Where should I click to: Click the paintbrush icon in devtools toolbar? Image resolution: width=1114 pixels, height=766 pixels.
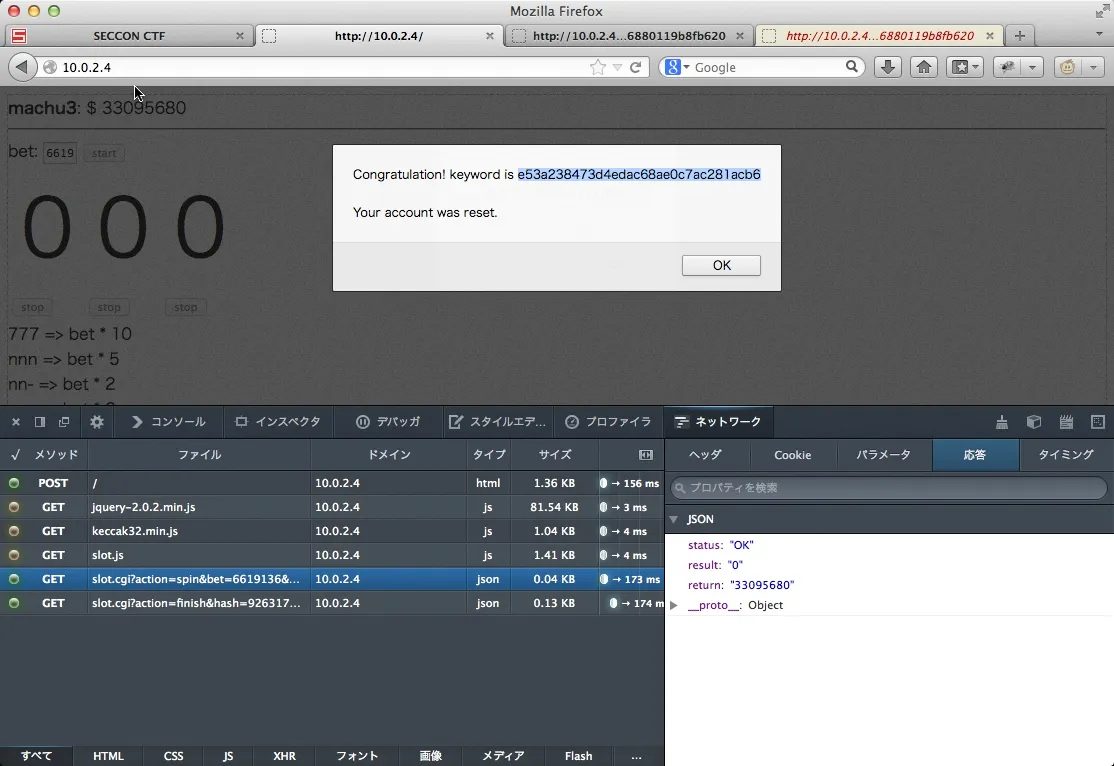[1001, 422]
